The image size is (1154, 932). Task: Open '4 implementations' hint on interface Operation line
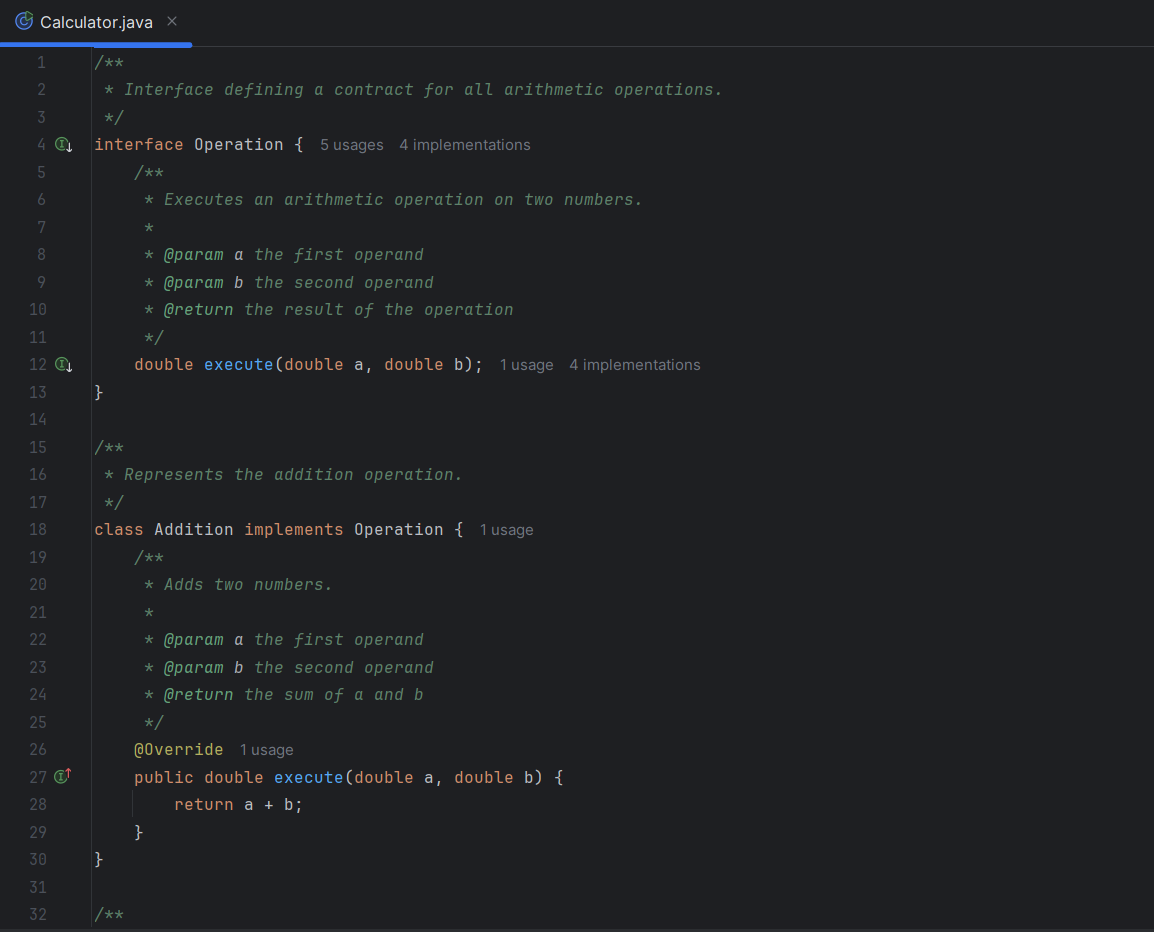pos(464,145)
